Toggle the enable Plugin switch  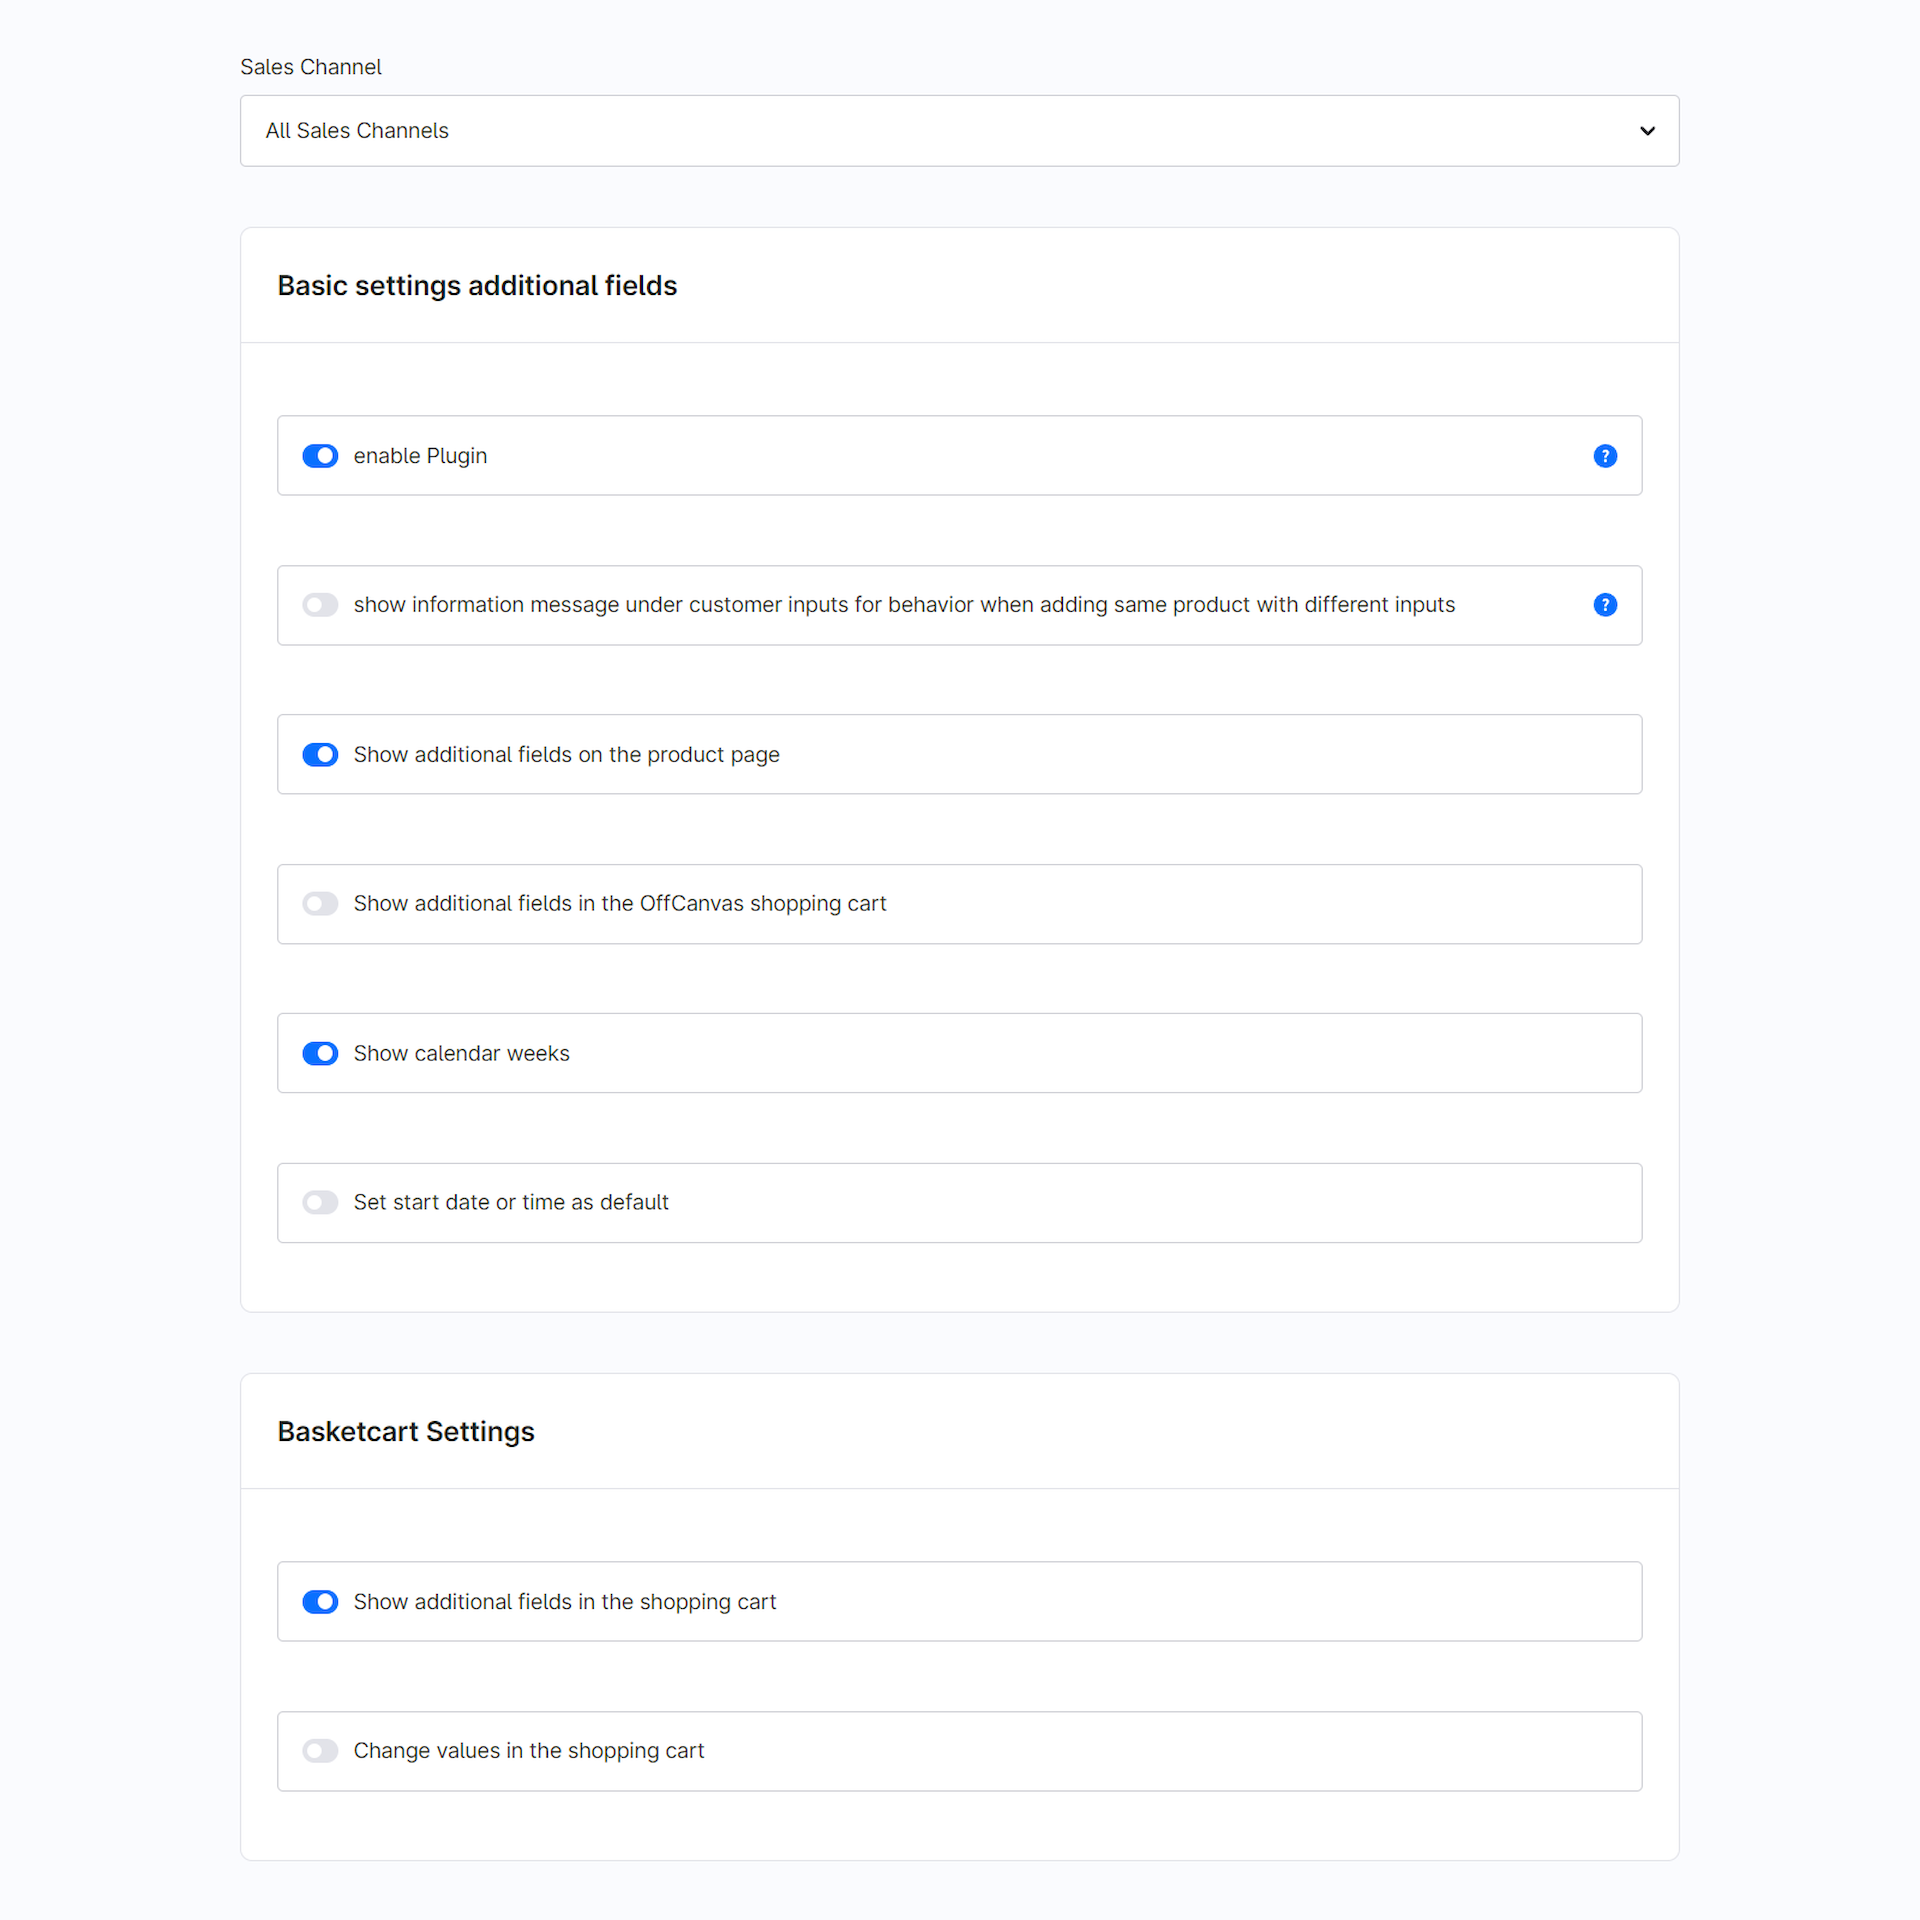click(320, 456)
